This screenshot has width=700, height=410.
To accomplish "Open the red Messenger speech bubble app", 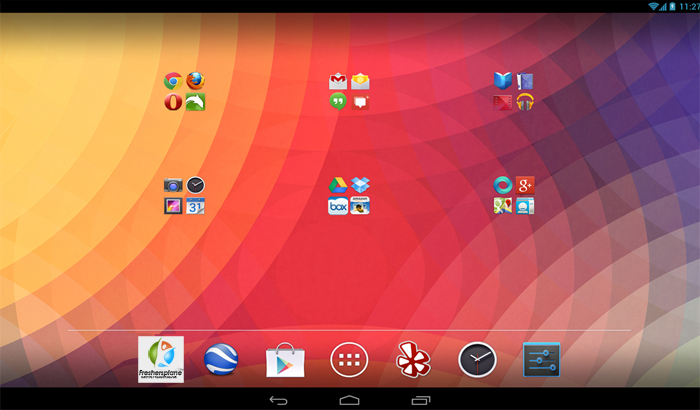I will [360, 102].
